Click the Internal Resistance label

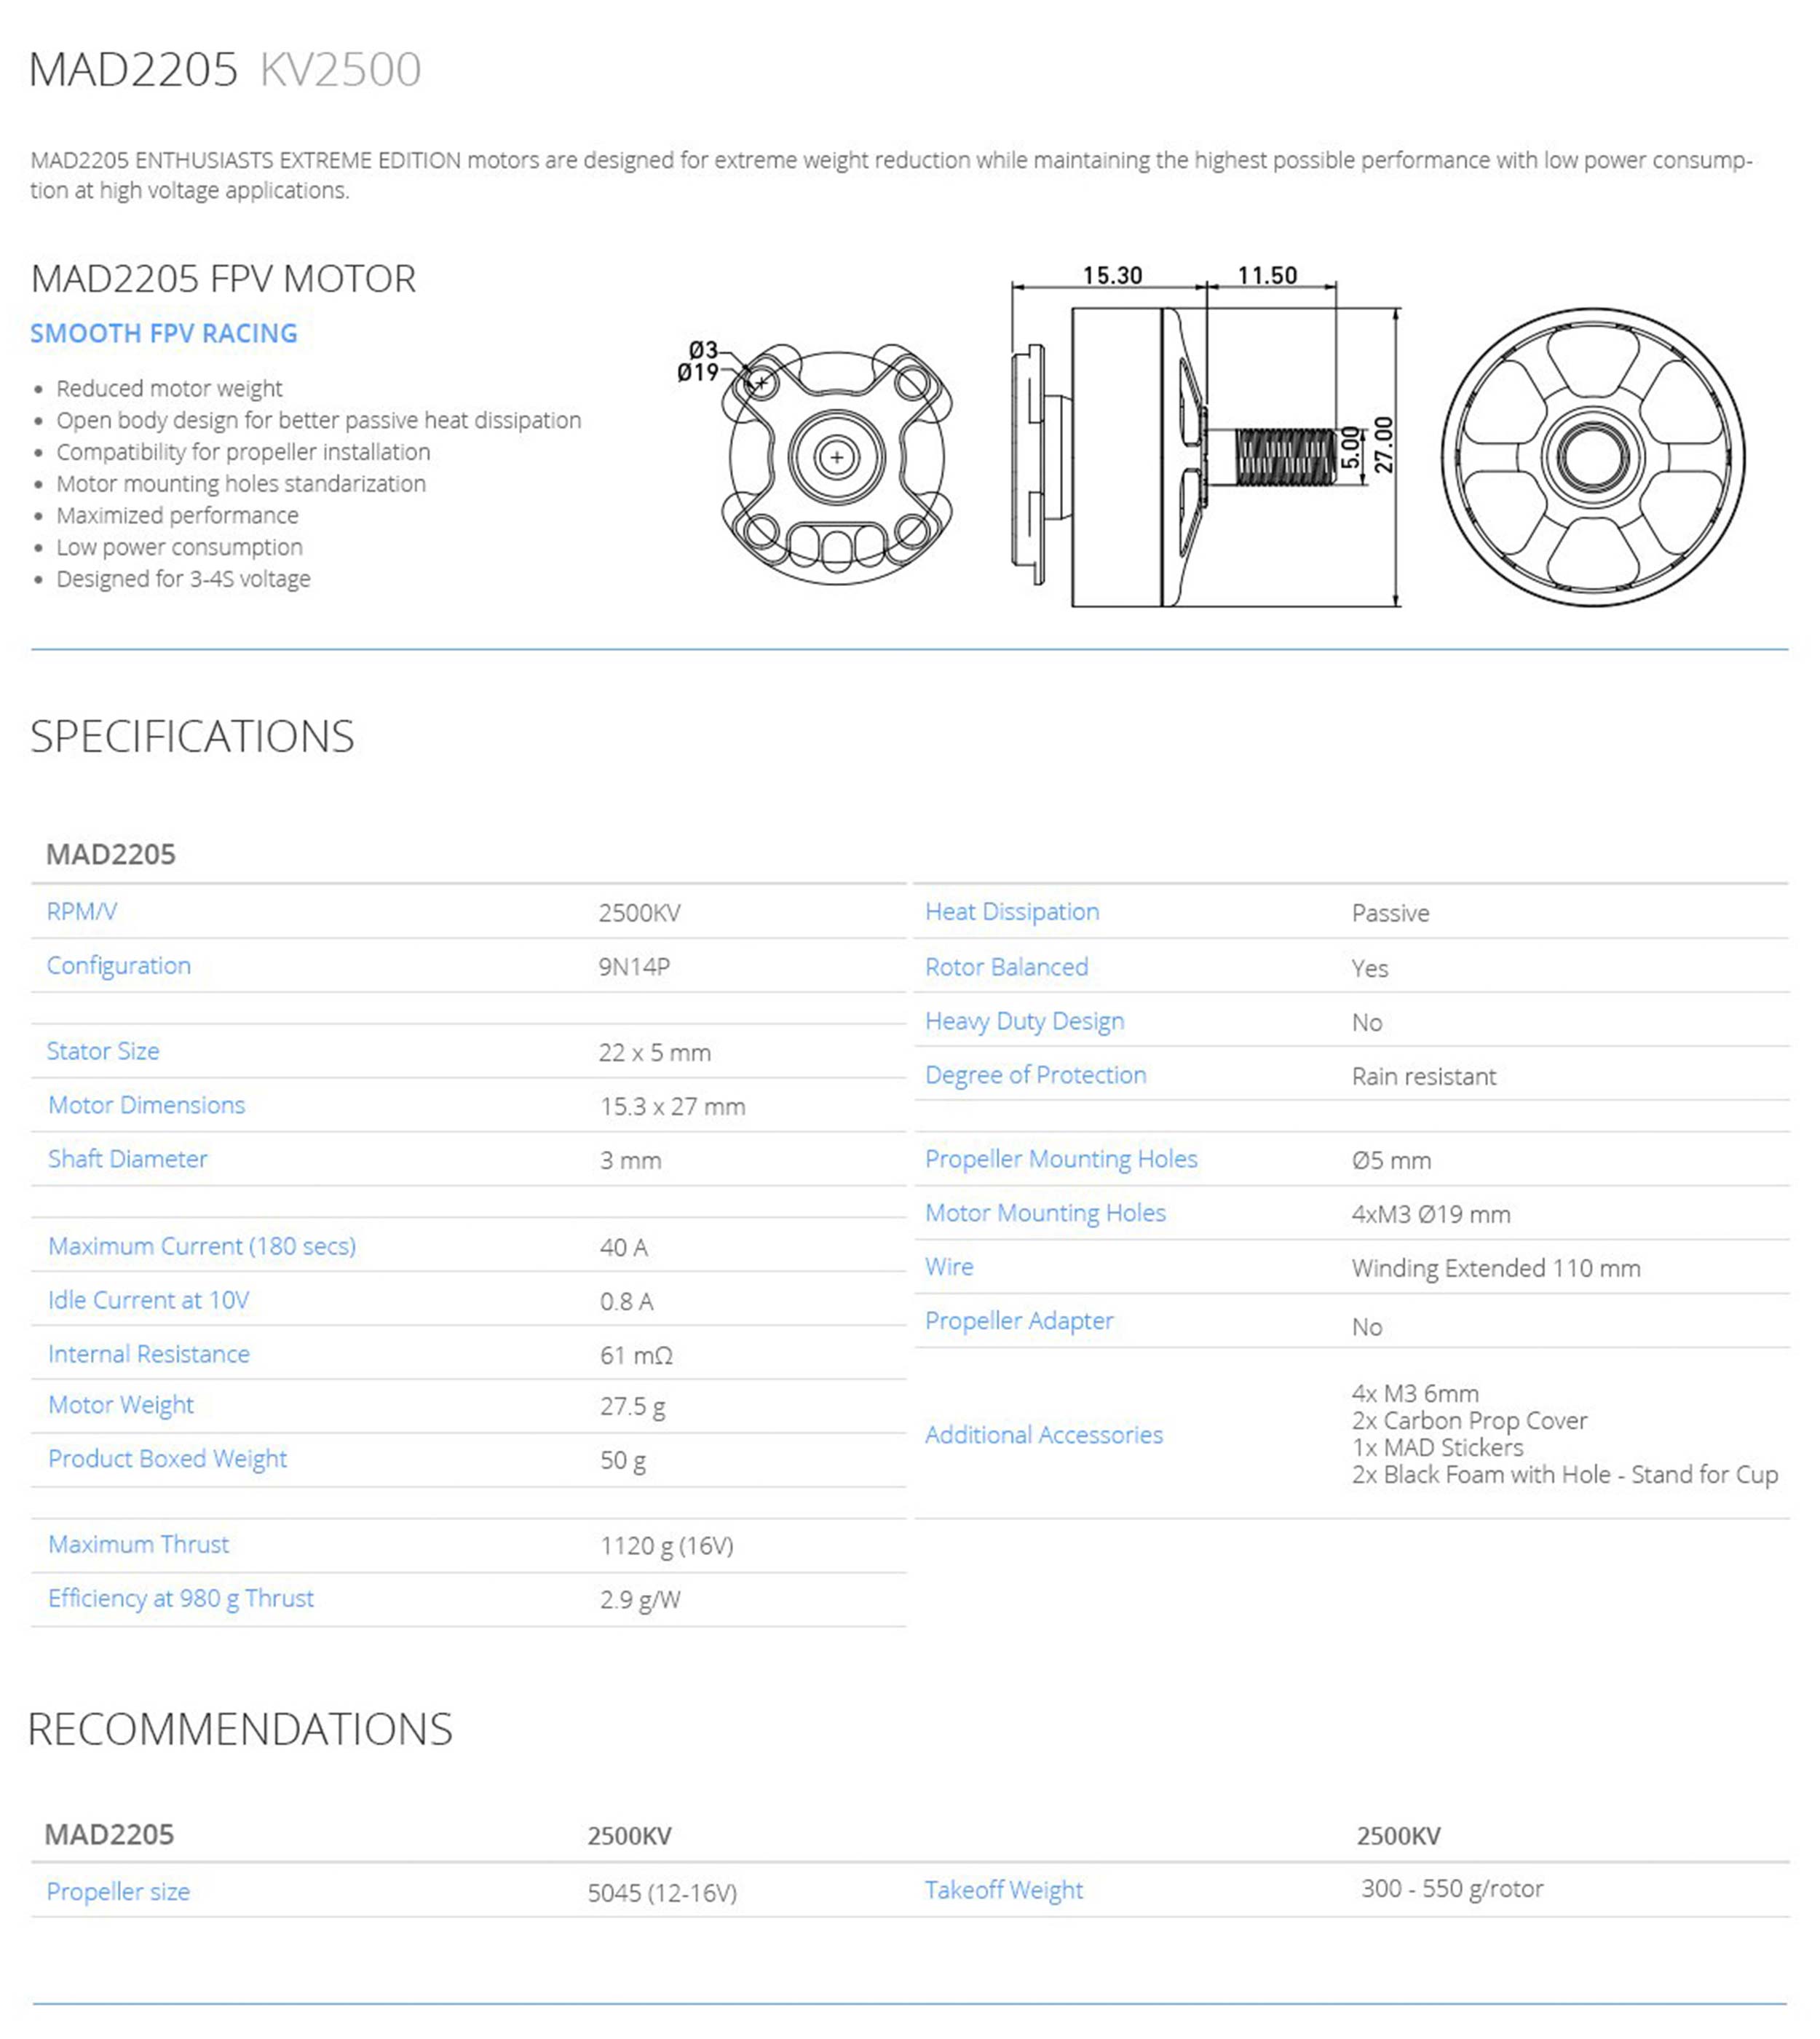tap(148, 1354)
